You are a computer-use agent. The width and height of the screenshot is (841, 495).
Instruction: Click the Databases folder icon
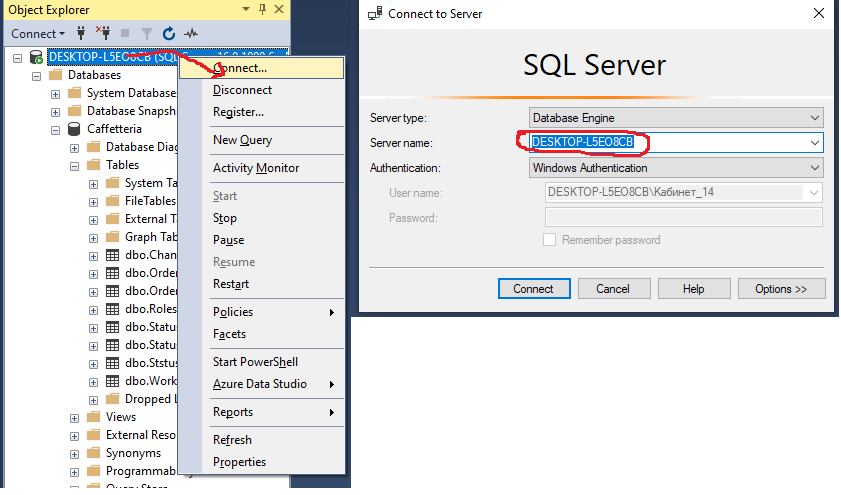[x=56, y=75]
